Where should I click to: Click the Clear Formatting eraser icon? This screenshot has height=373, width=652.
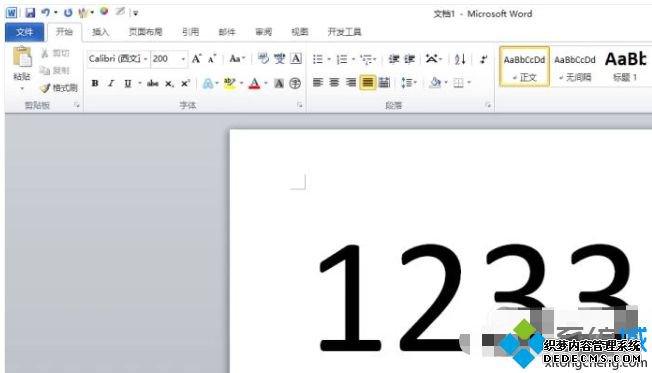pyautogui.click(x=263, y=59)
